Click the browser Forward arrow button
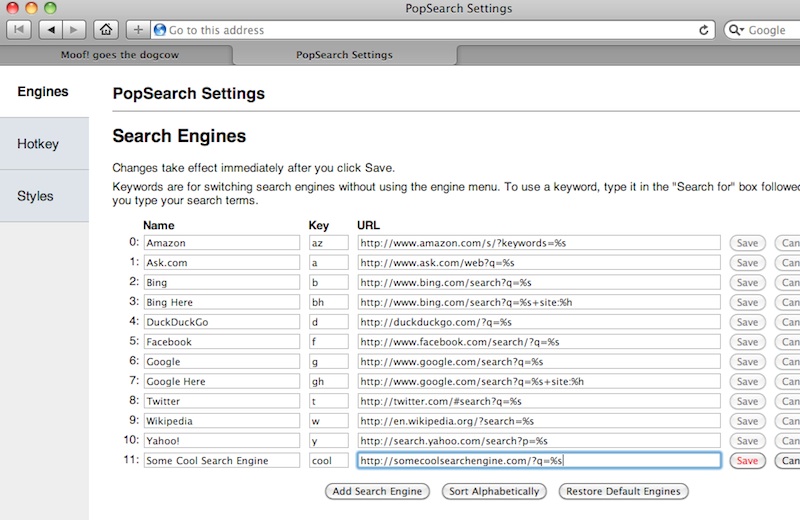The height and width of the screenshot is (520, 800). click(x=76, y=30)
